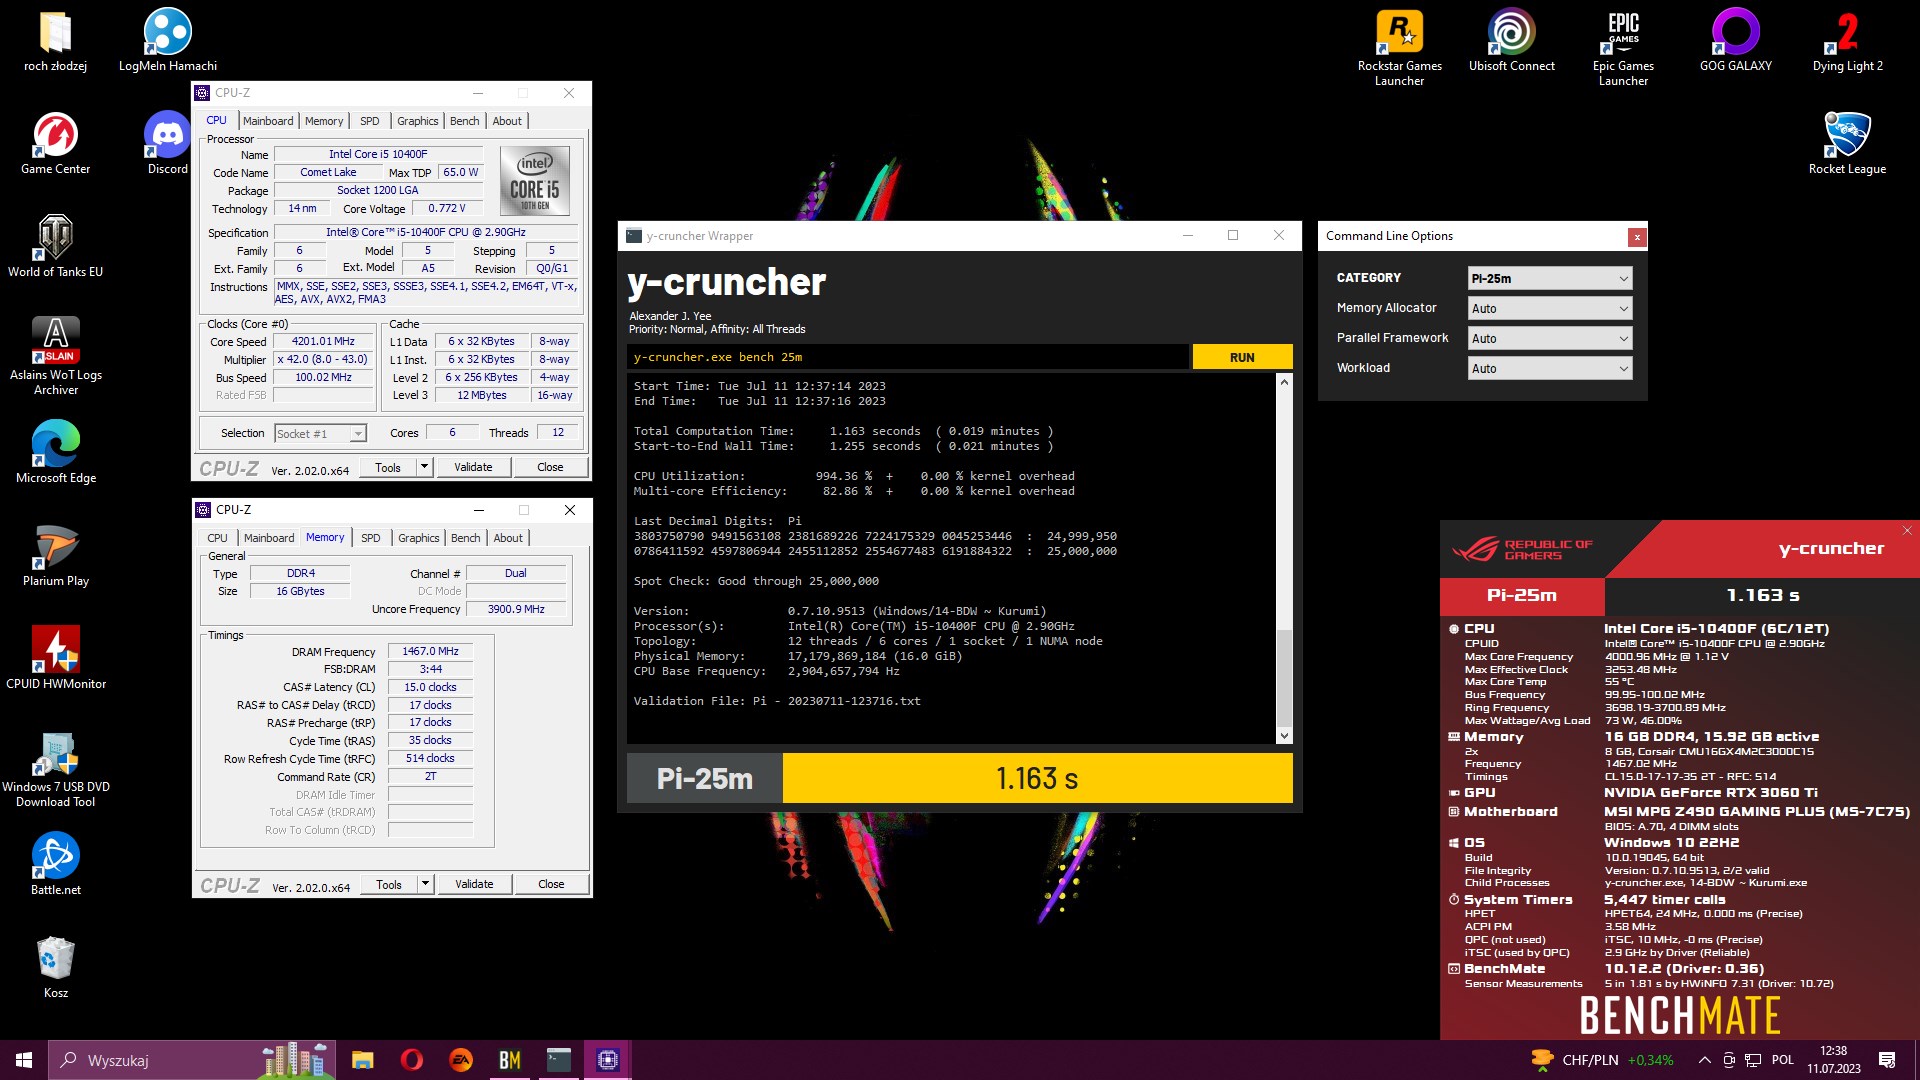Screen dimensions: 1920x1080
Task: Click the y-cruncher command line field
Action: coord(908,357)
